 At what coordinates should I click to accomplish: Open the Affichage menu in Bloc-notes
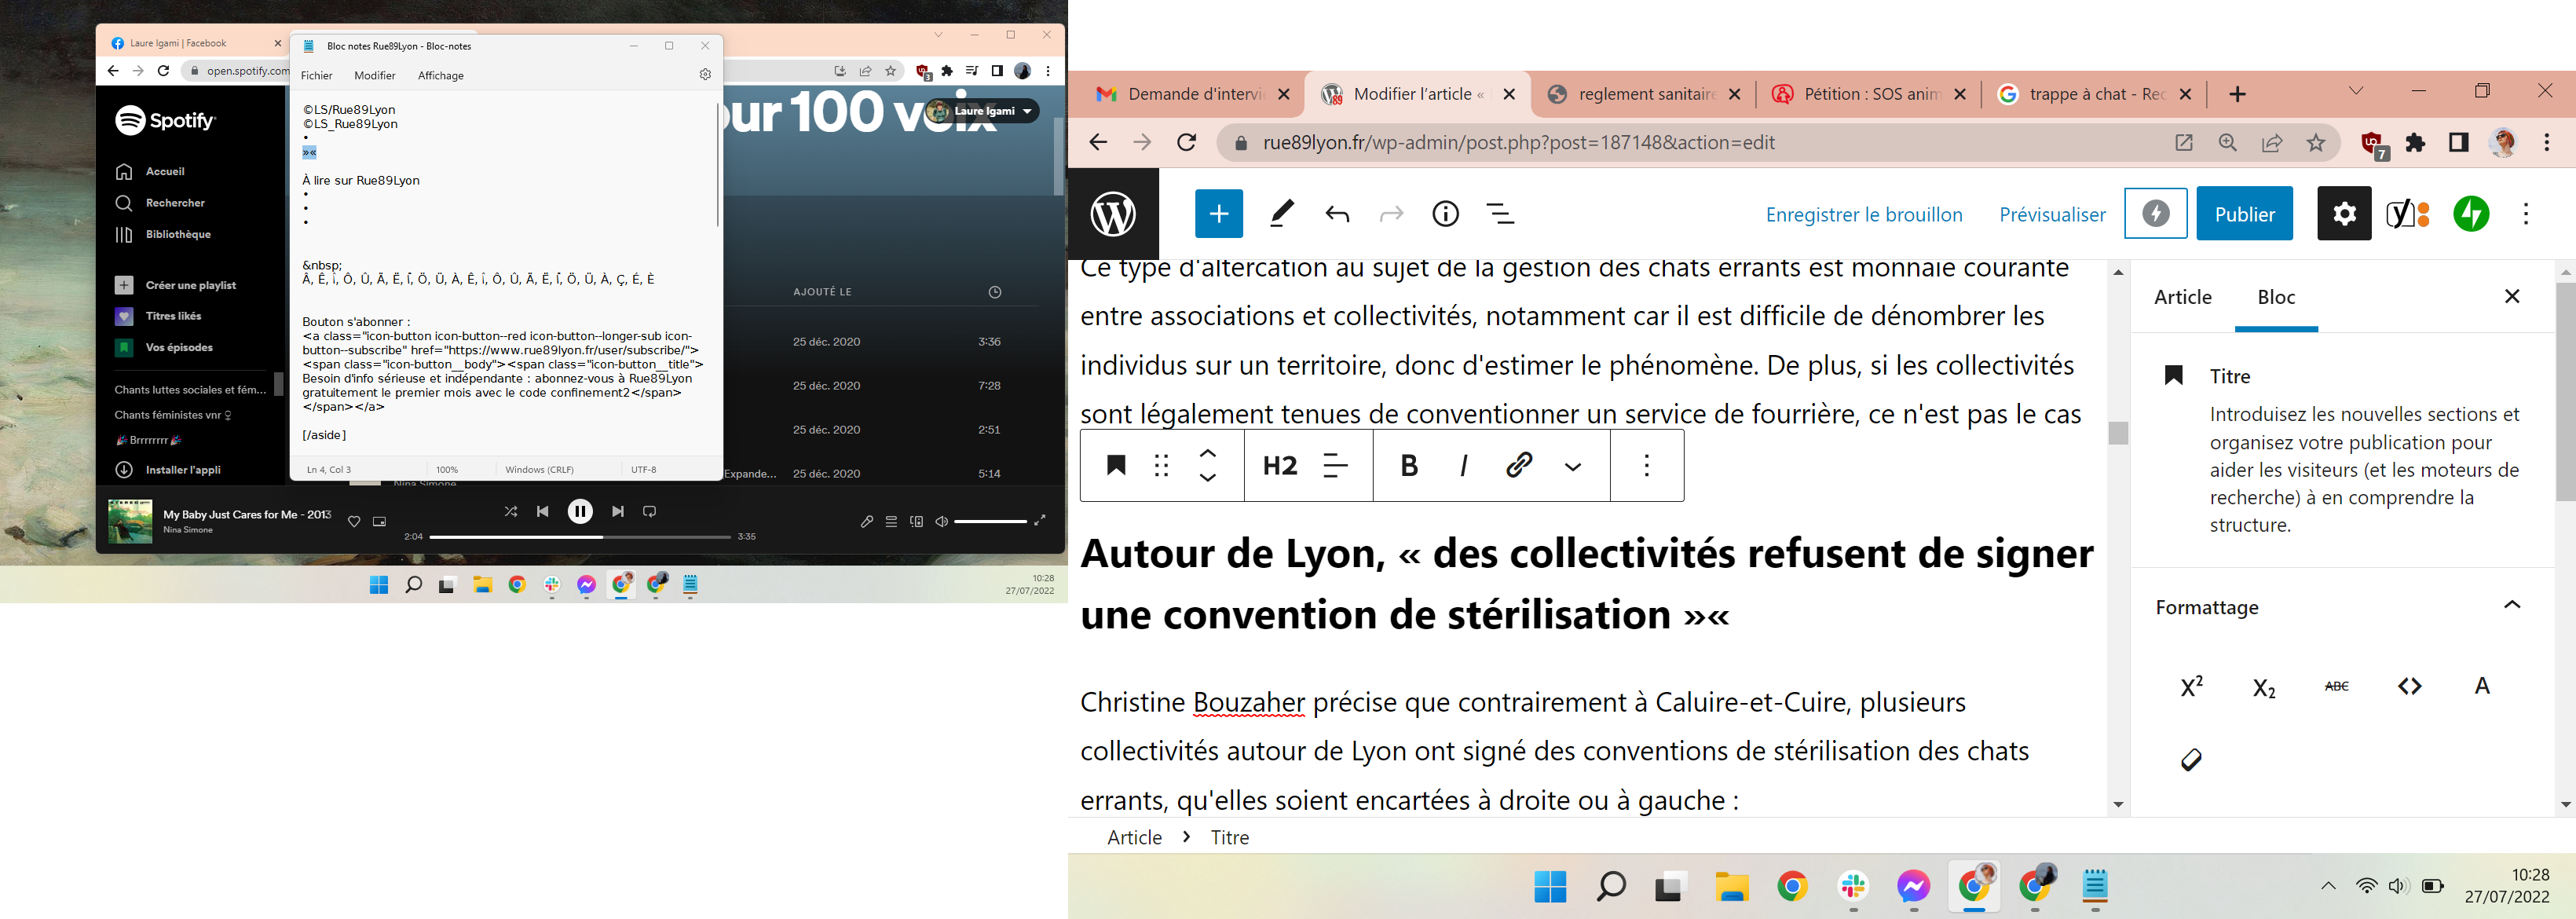[x=440, y=76]
